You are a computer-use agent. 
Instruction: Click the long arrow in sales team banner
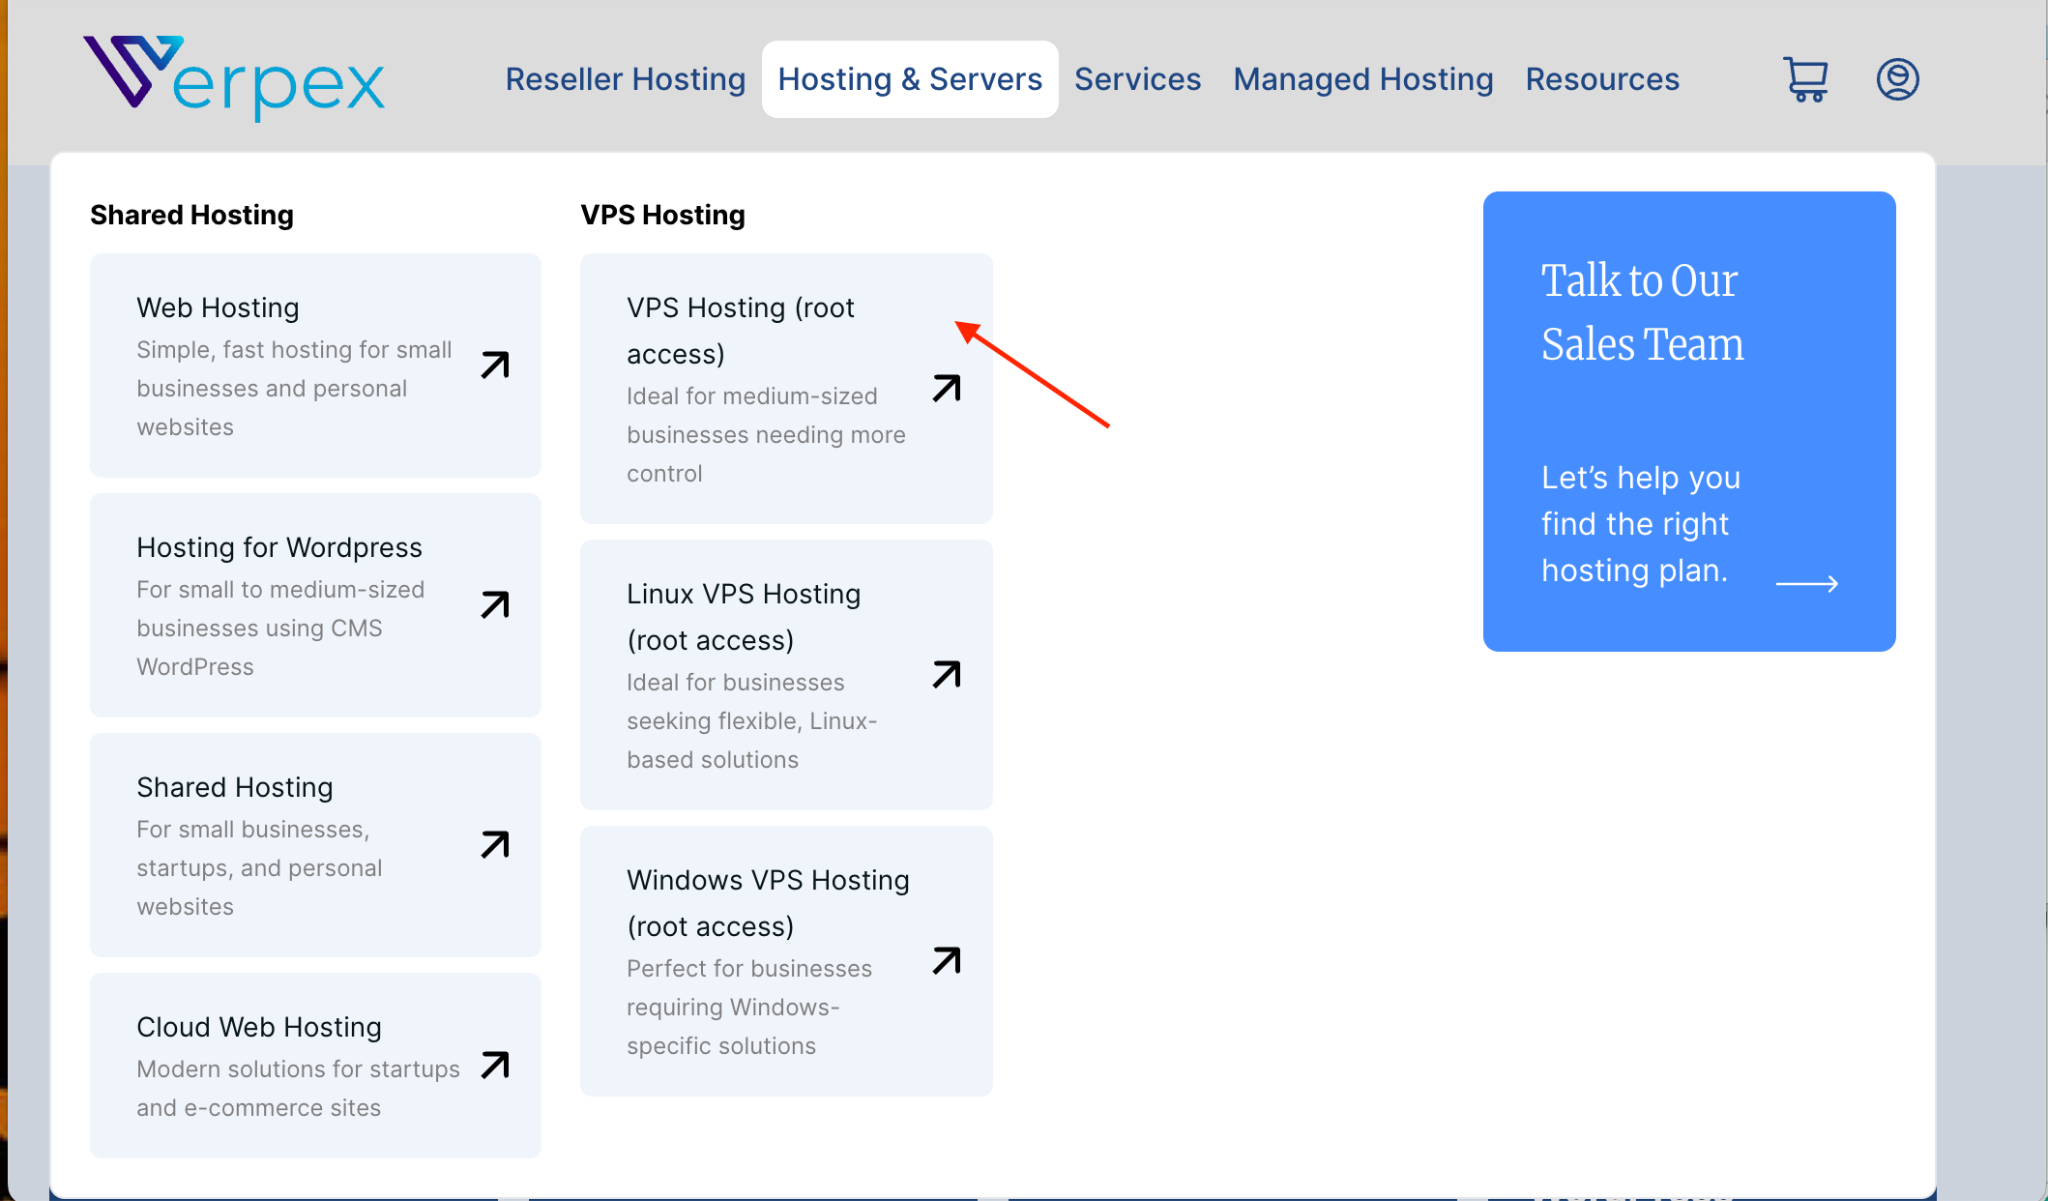point(1807,583)
